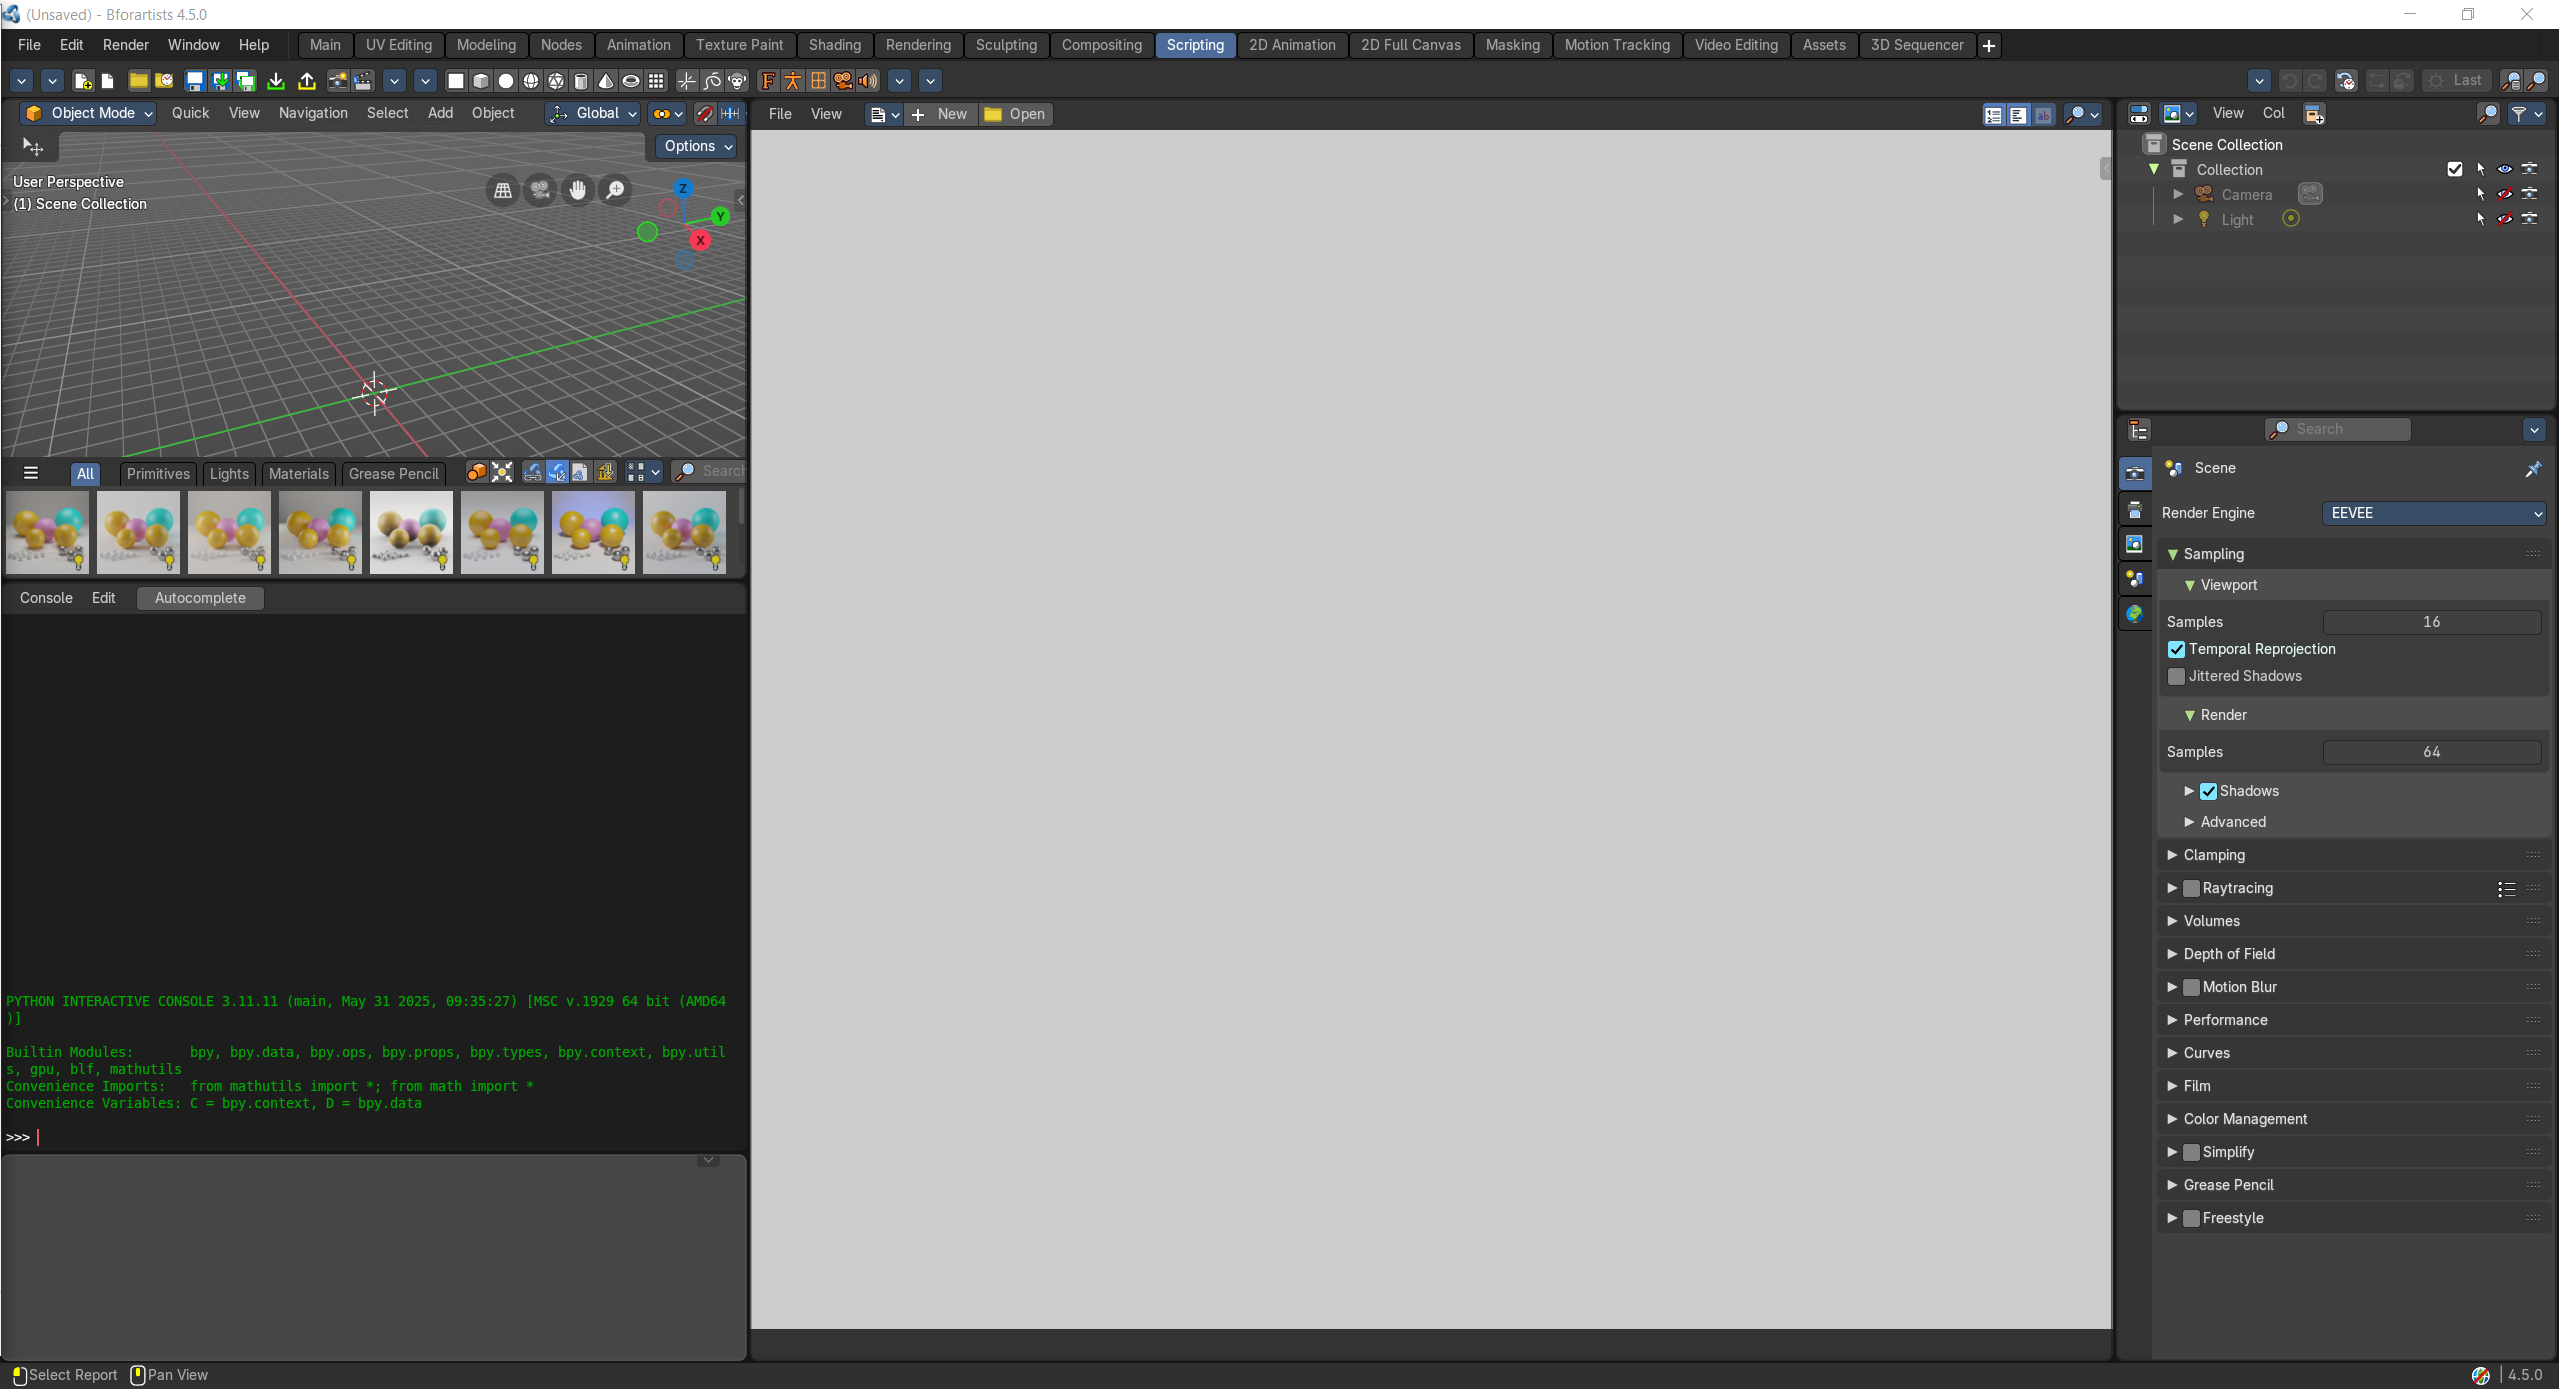
Task: Click the Render Image camera icon
Action: [x=338, y=81]
